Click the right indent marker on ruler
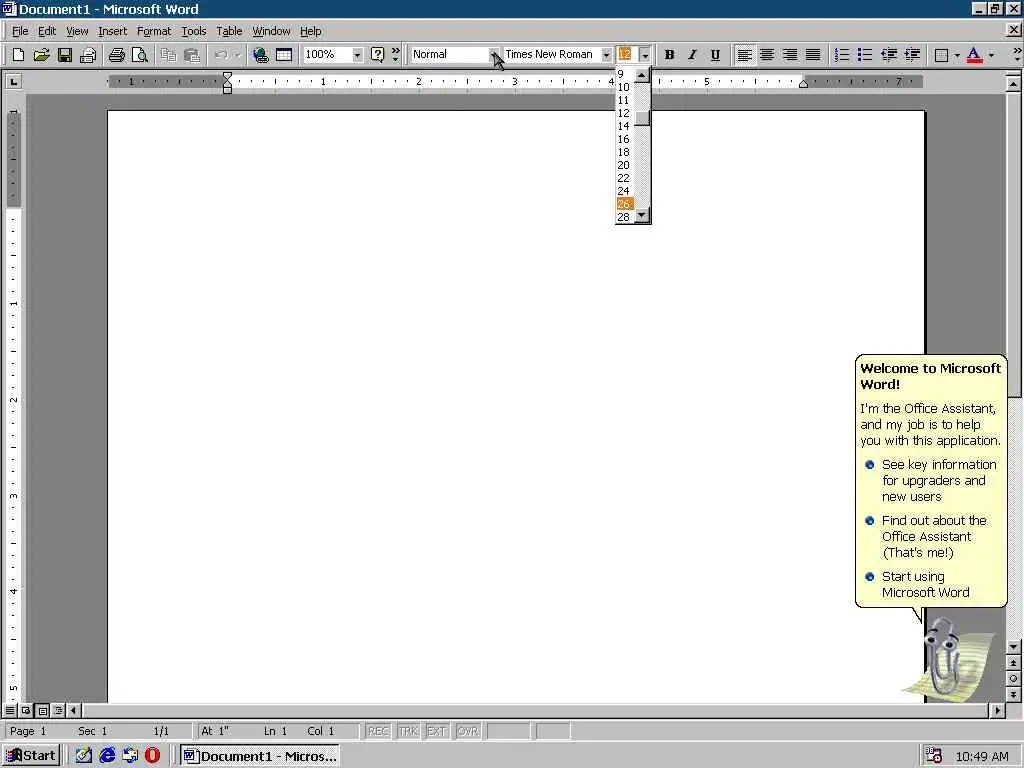 tap(804, 84)
